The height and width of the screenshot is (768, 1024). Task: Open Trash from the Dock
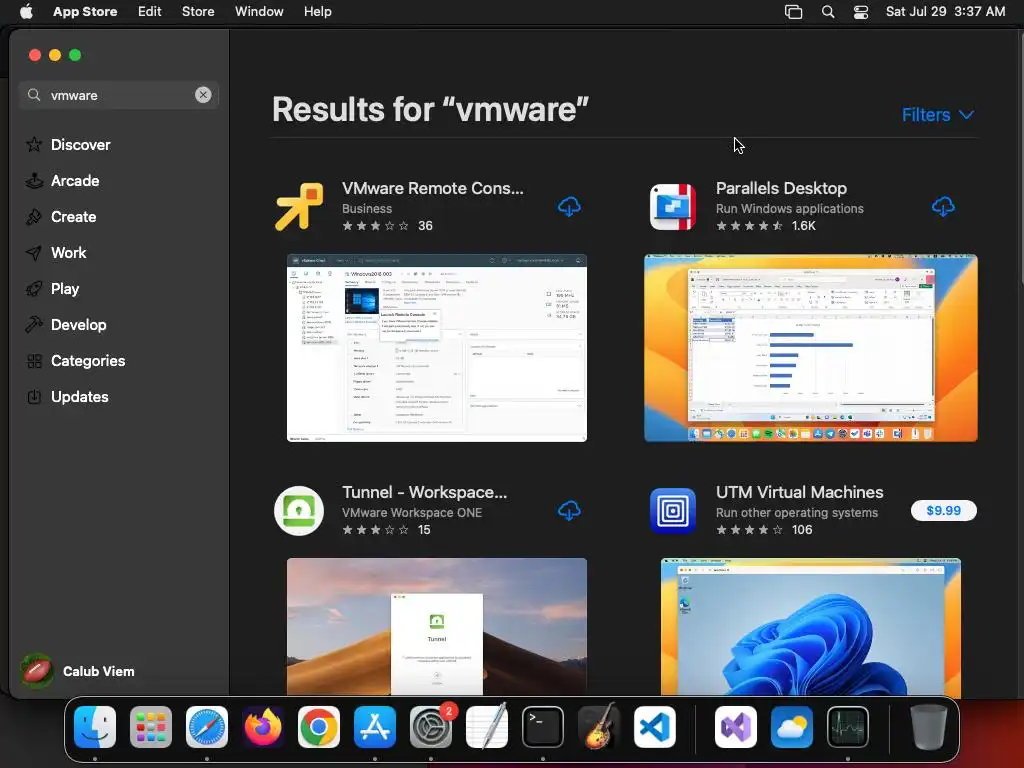click(x=929, y=727)
